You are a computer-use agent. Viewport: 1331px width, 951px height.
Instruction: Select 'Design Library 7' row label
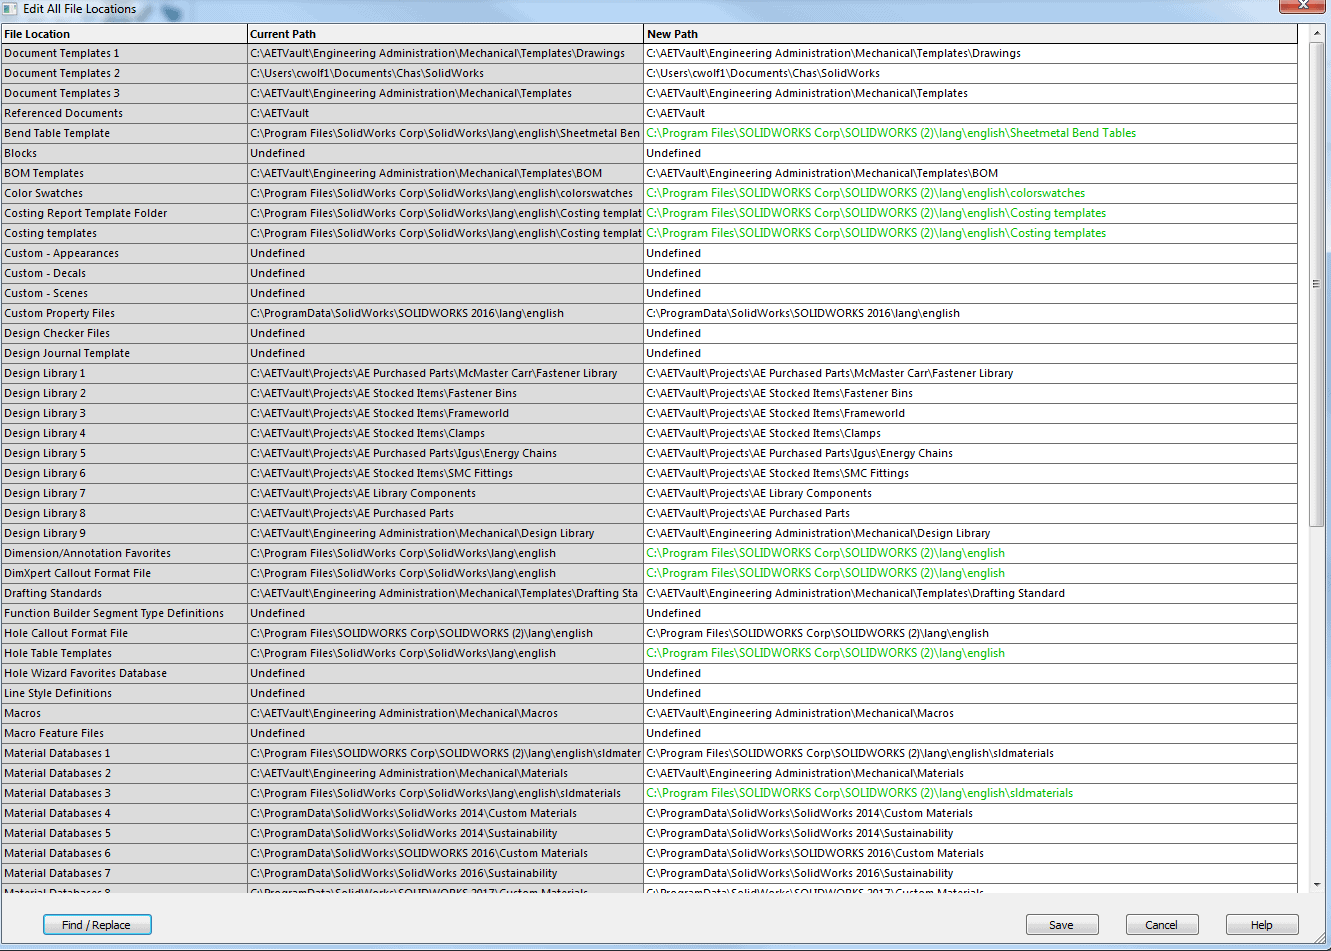click(x=124, y=493)
